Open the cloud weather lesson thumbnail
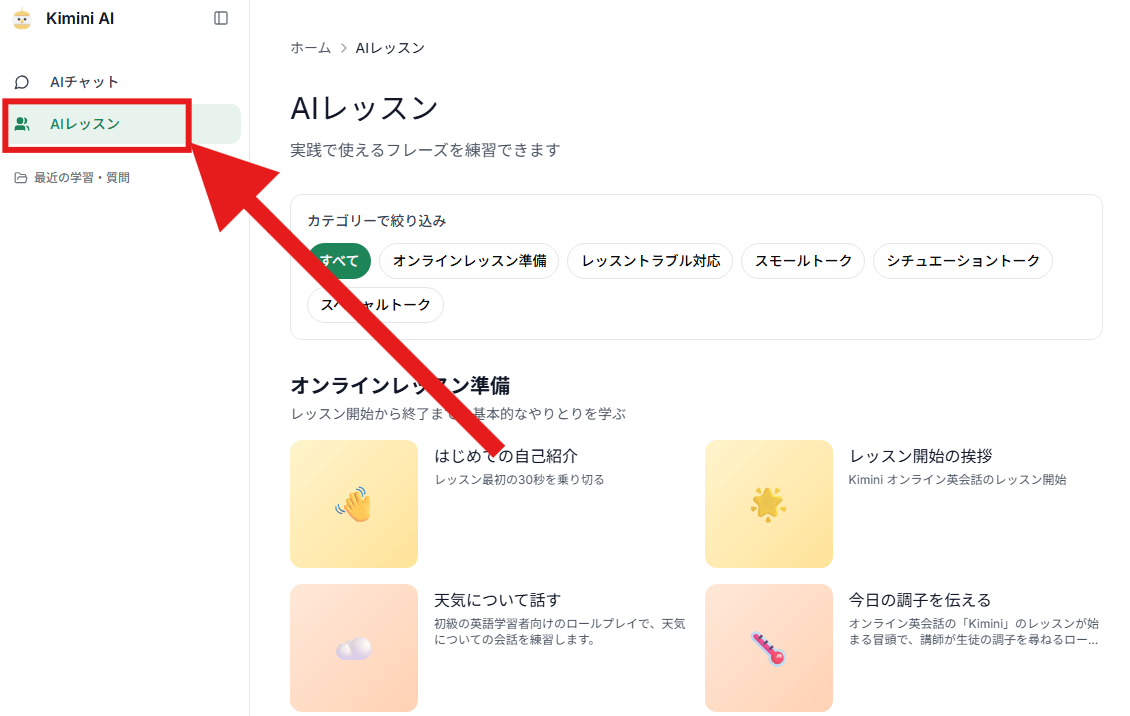This screenshot has height=716, width=1130. [353, 648]
